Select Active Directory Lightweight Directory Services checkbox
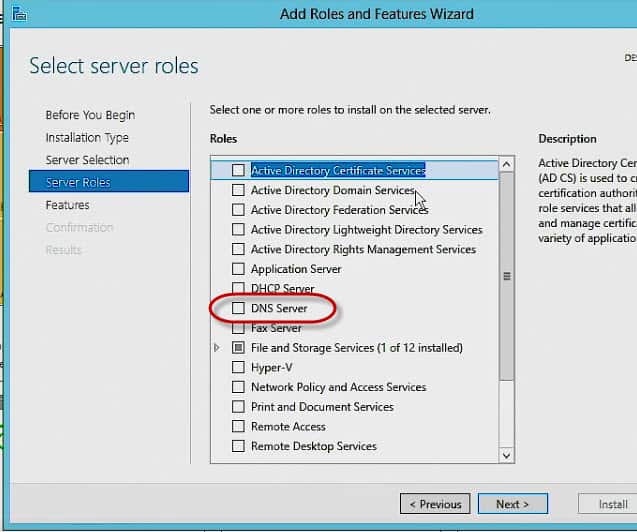637x532 pixels. 238,229
